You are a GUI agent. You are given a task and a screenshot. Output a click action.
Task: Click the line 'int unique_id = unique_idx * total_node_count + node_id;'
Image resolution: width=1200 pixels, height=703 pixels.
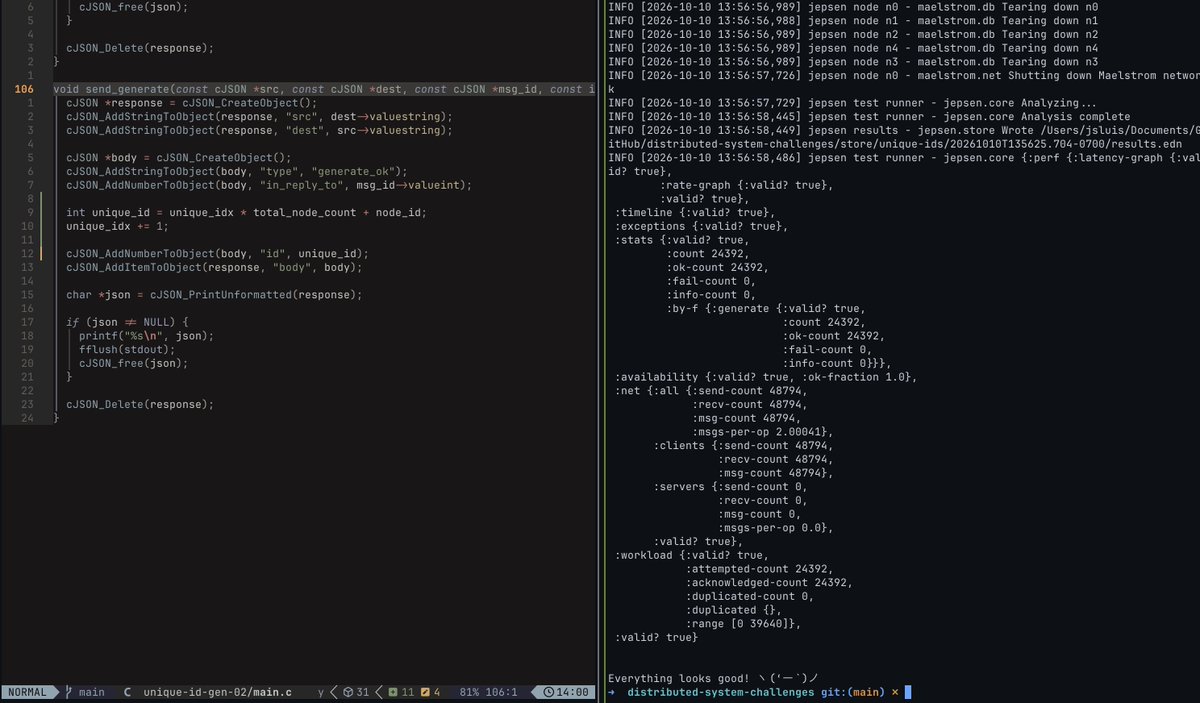246,213
